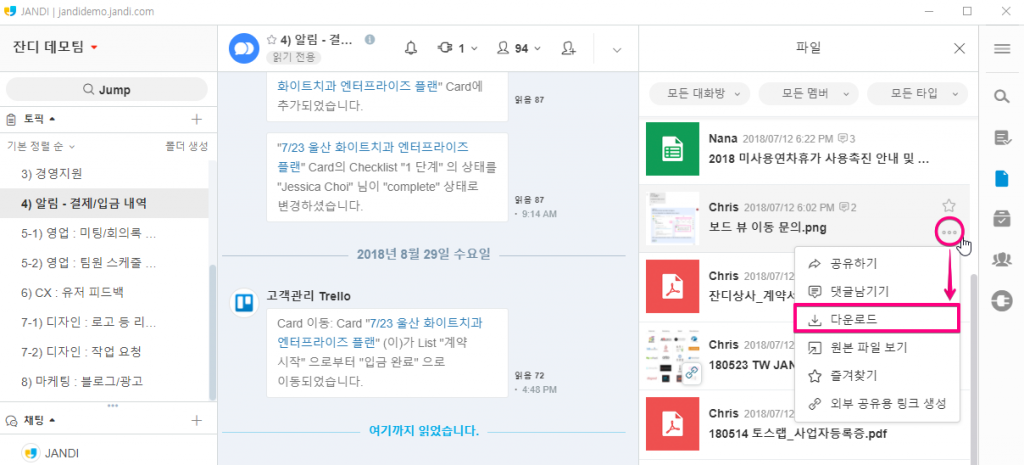This screenshot has height=465, width=1024.
Task: Open the integrations plug icon in right sidebar
Action: 1001,299
